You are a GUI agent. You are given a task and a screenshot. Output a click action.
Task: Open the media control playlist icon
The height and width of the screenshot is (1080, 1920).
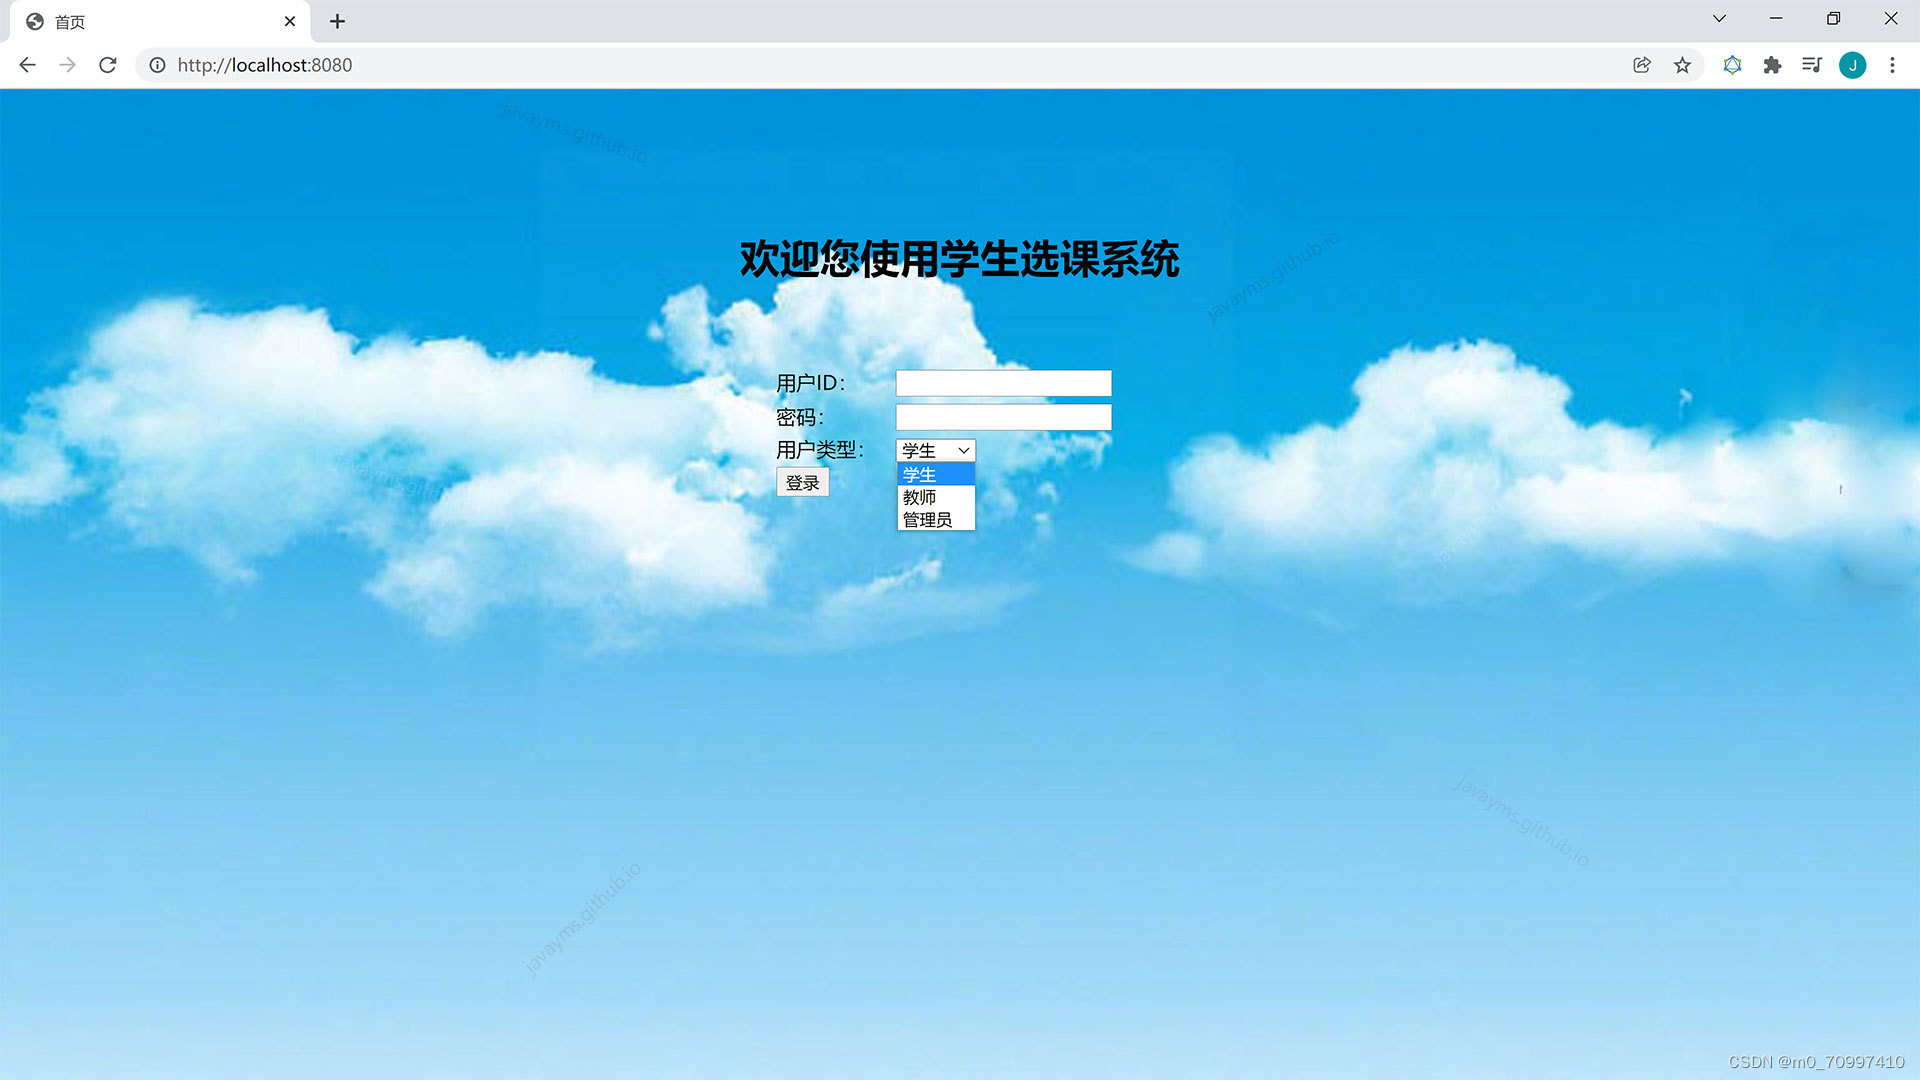[1812, 65]
